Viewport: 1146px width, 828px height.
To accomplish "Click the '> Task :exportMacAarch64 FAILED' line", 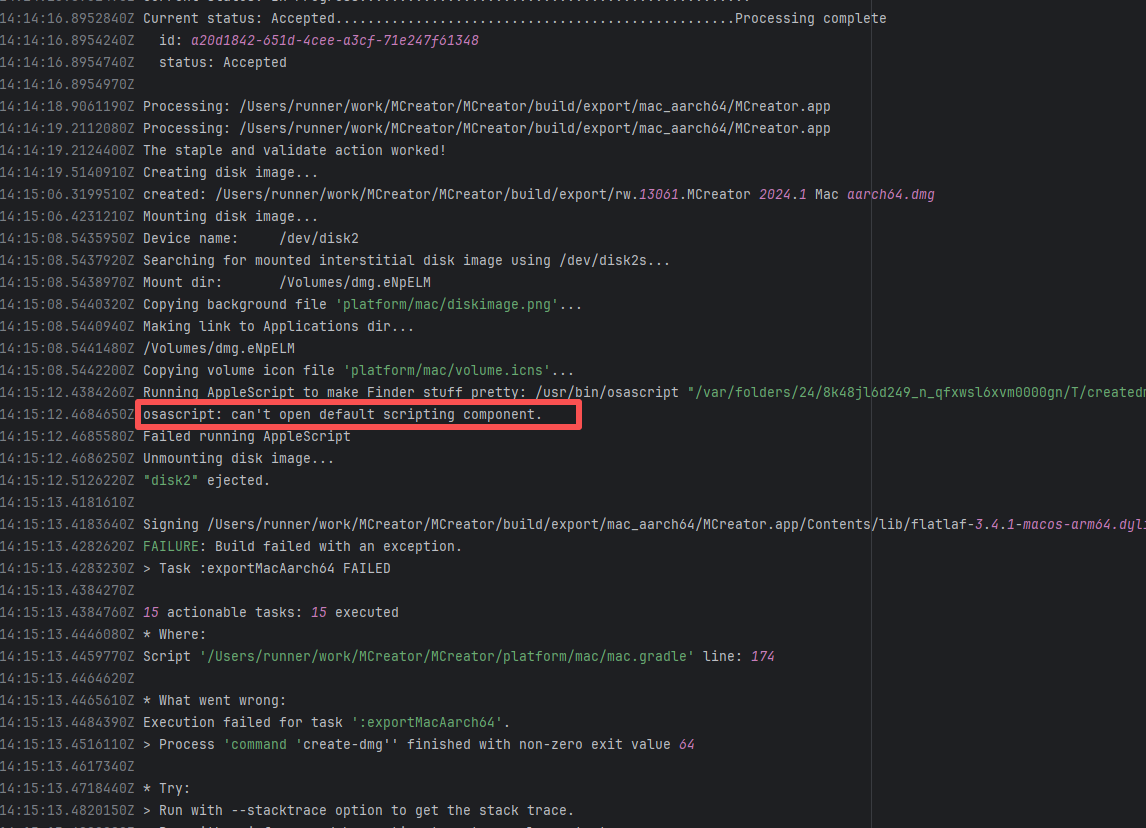I will 266,568.
